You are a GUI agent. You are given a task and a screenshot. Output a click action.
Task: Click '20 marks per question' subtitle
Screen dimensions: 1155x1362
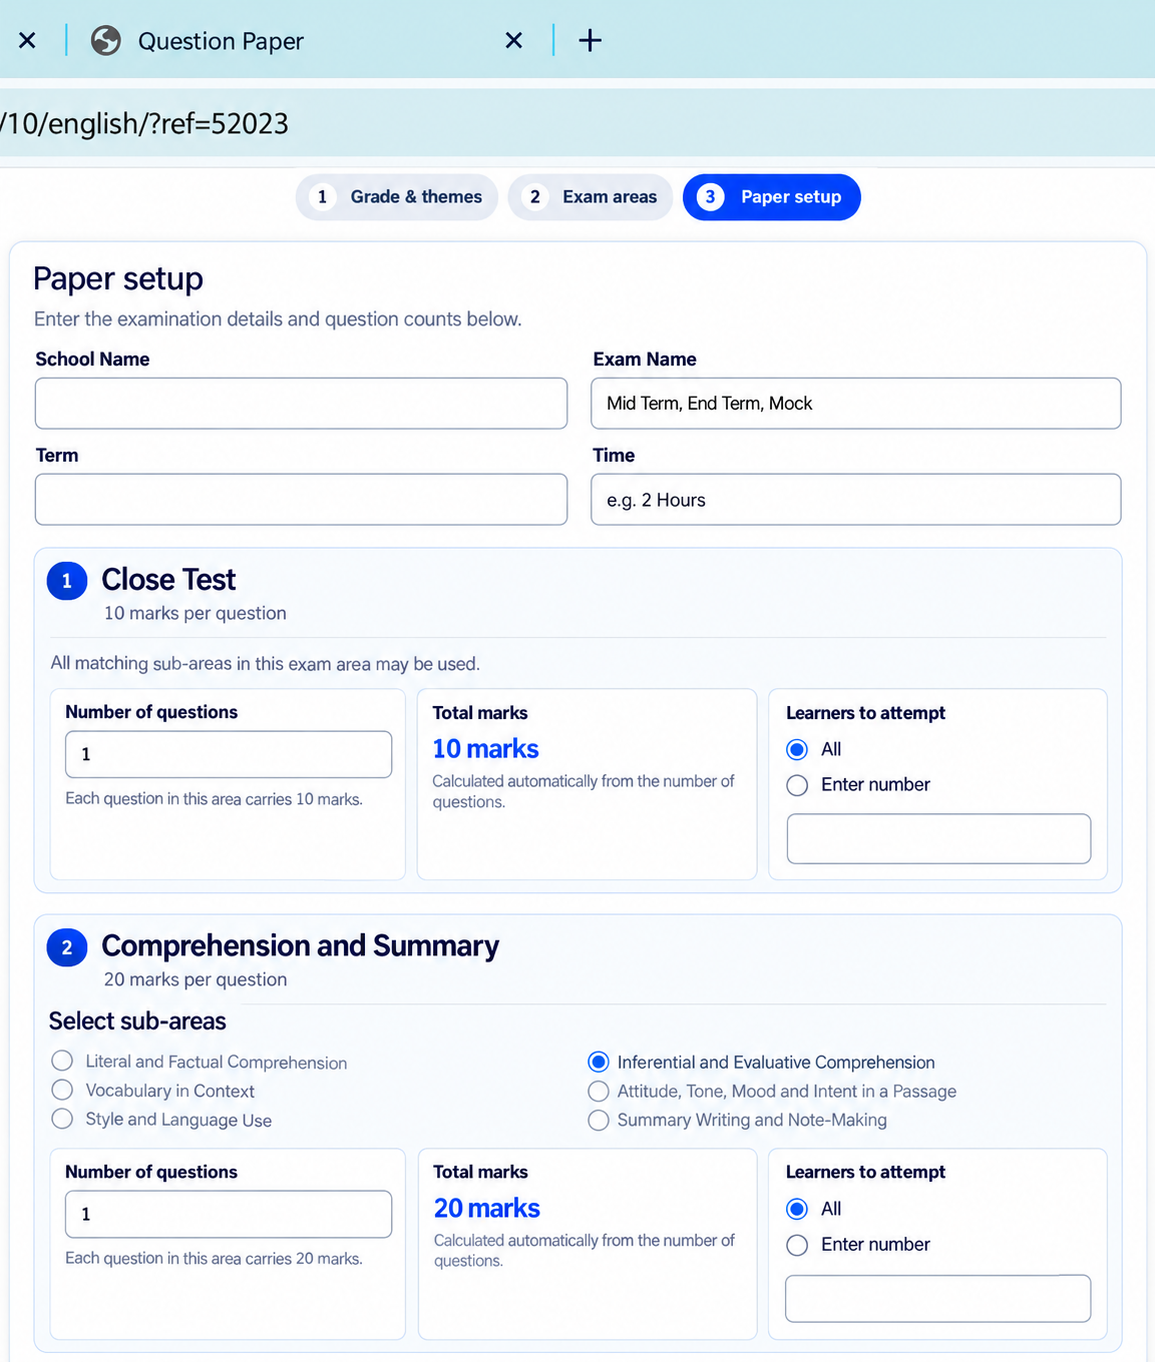tap(195, 979)
